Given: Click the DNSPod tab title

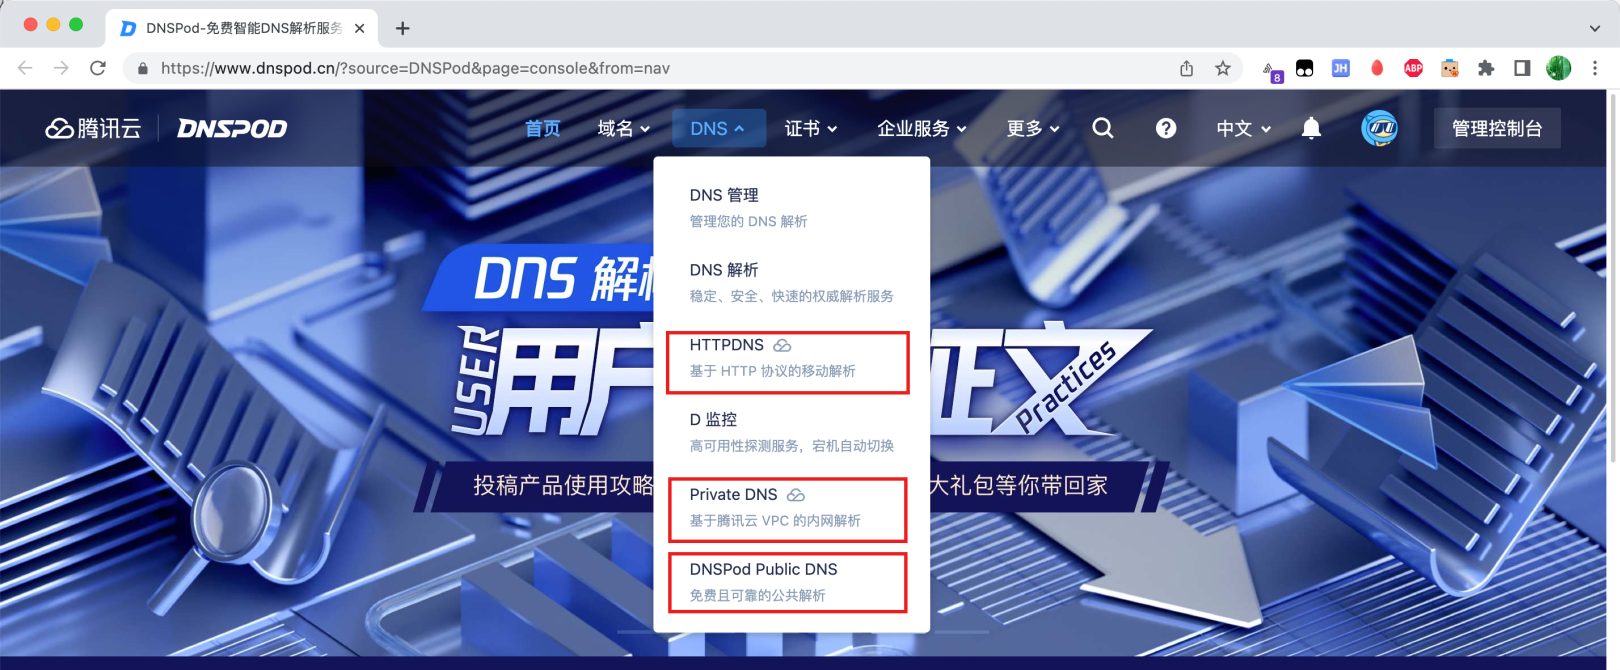Looking at the screenshot, I should 244,28.
